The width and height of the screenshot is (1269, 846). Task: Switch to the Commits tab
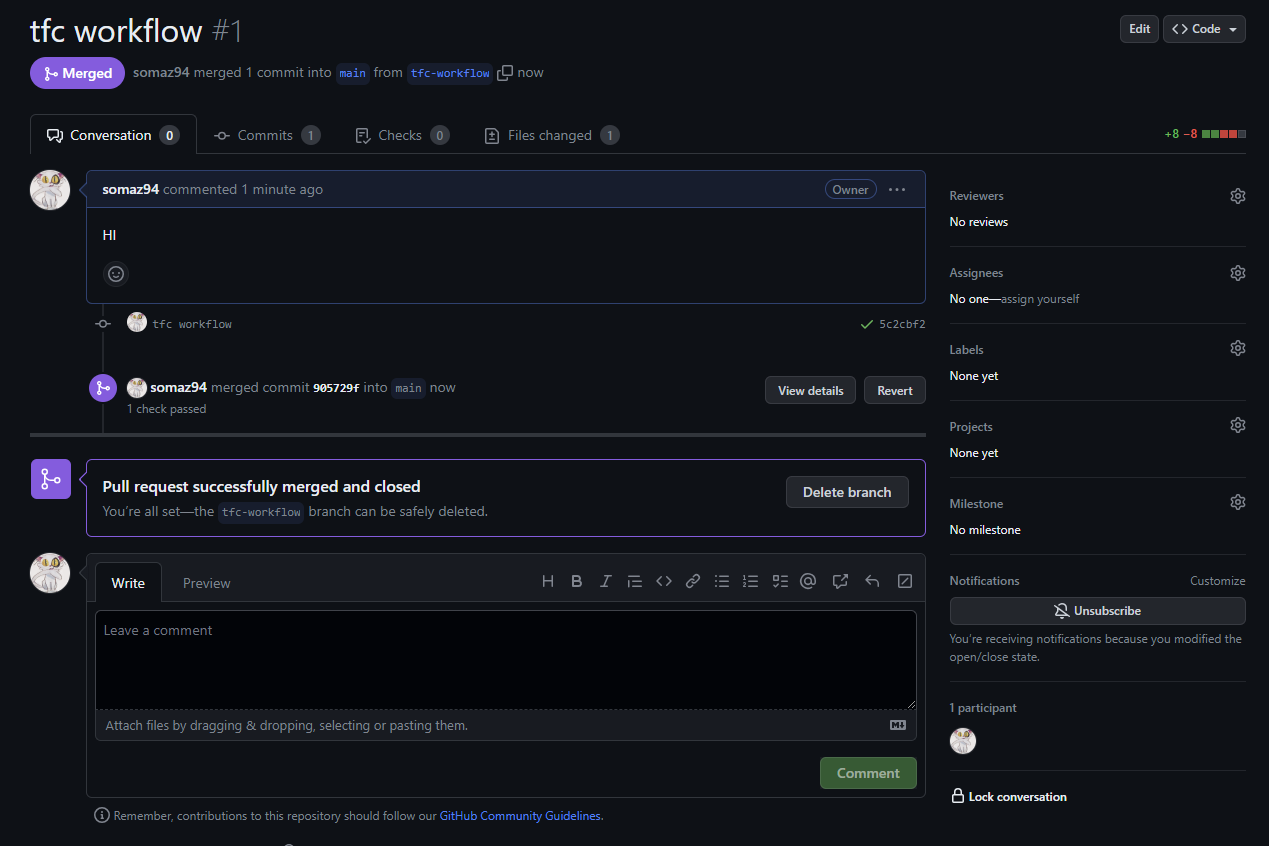pos(267,135)
